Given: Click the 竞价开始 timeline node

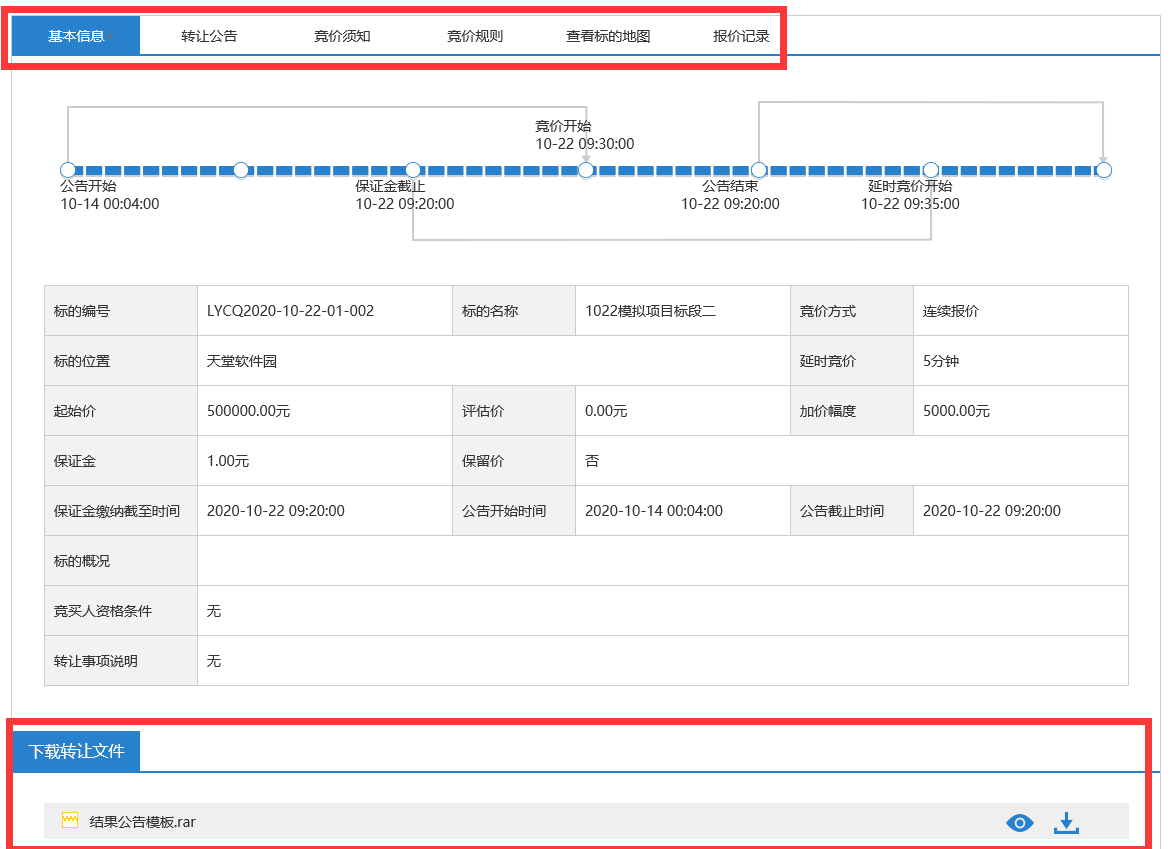Looking at the screenshot, I should (x=586, y=170).
